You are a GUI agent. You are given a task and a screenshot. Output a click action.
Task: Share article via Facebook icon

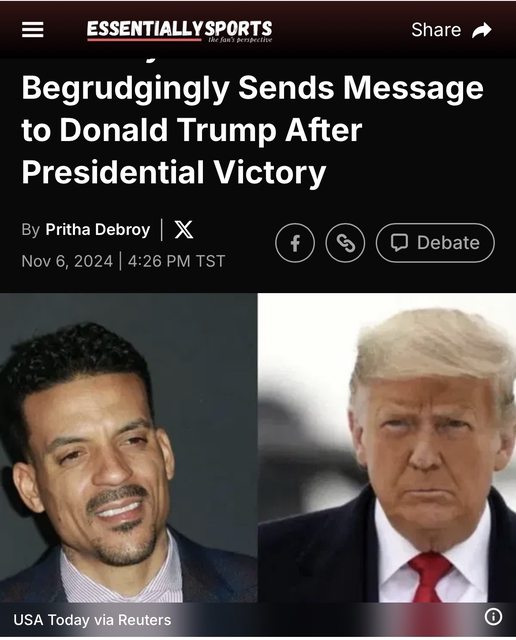(x=295, y=243)
